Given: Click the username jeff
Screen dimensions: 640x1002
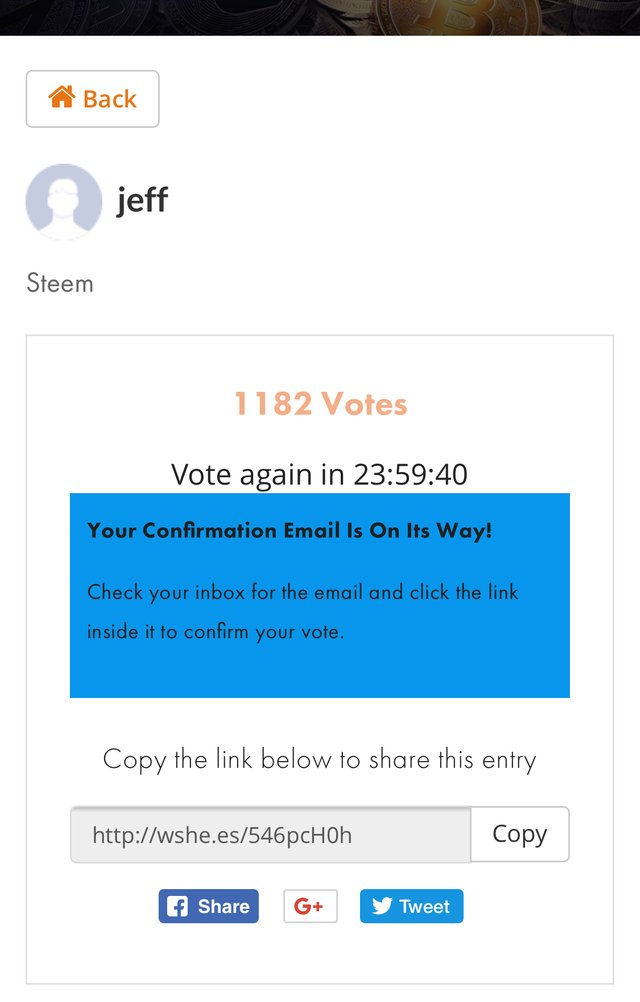Looking at the screenshot, I should click(x=142, y=200).
